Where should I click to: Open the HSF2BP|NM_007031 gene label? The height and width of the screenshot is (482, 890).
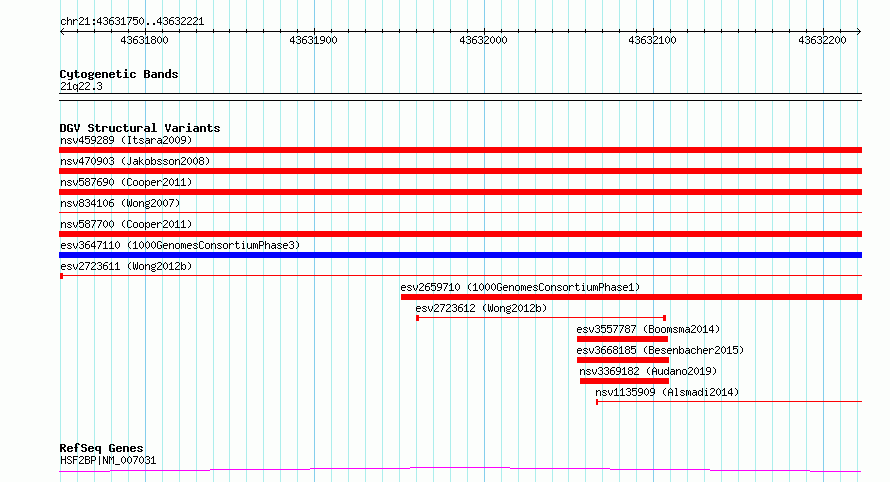coord(108,460)
